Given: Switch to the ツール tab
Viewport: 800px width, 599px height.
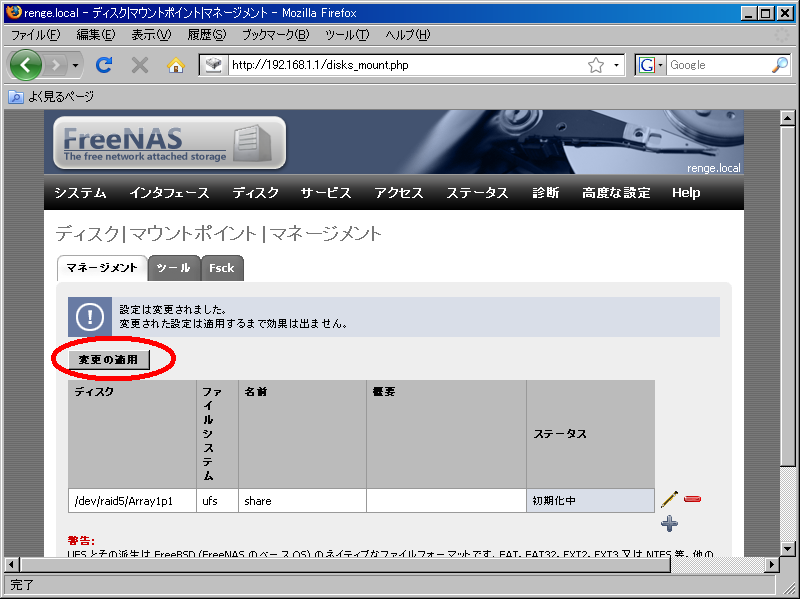Looking at the screenshot, I should (x=174, y=268).
